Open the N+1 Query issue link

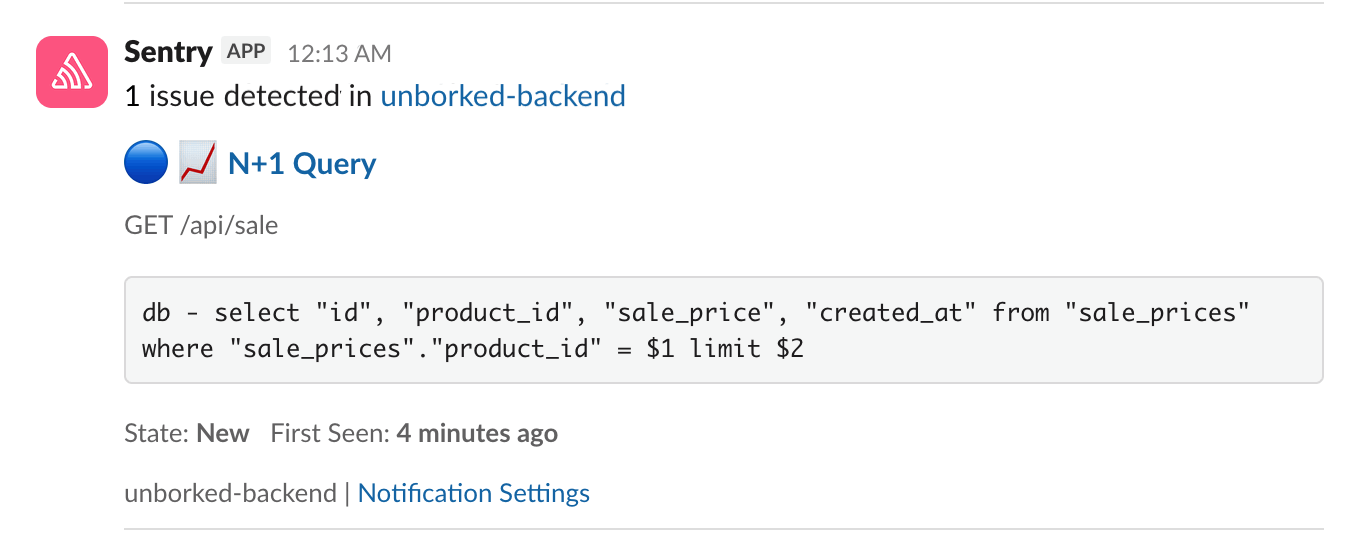[302, 164]
